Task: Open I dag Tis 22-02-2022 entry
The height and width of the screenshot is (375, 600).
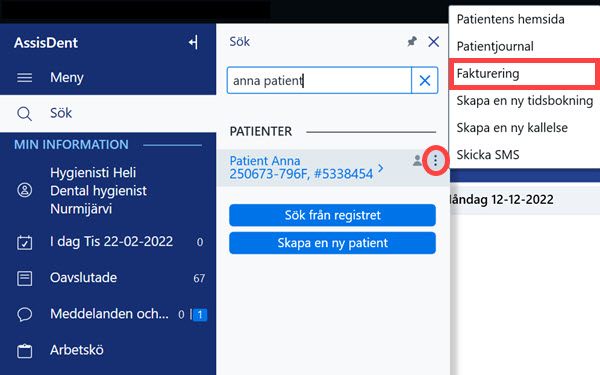Action: tap(111, 241)
